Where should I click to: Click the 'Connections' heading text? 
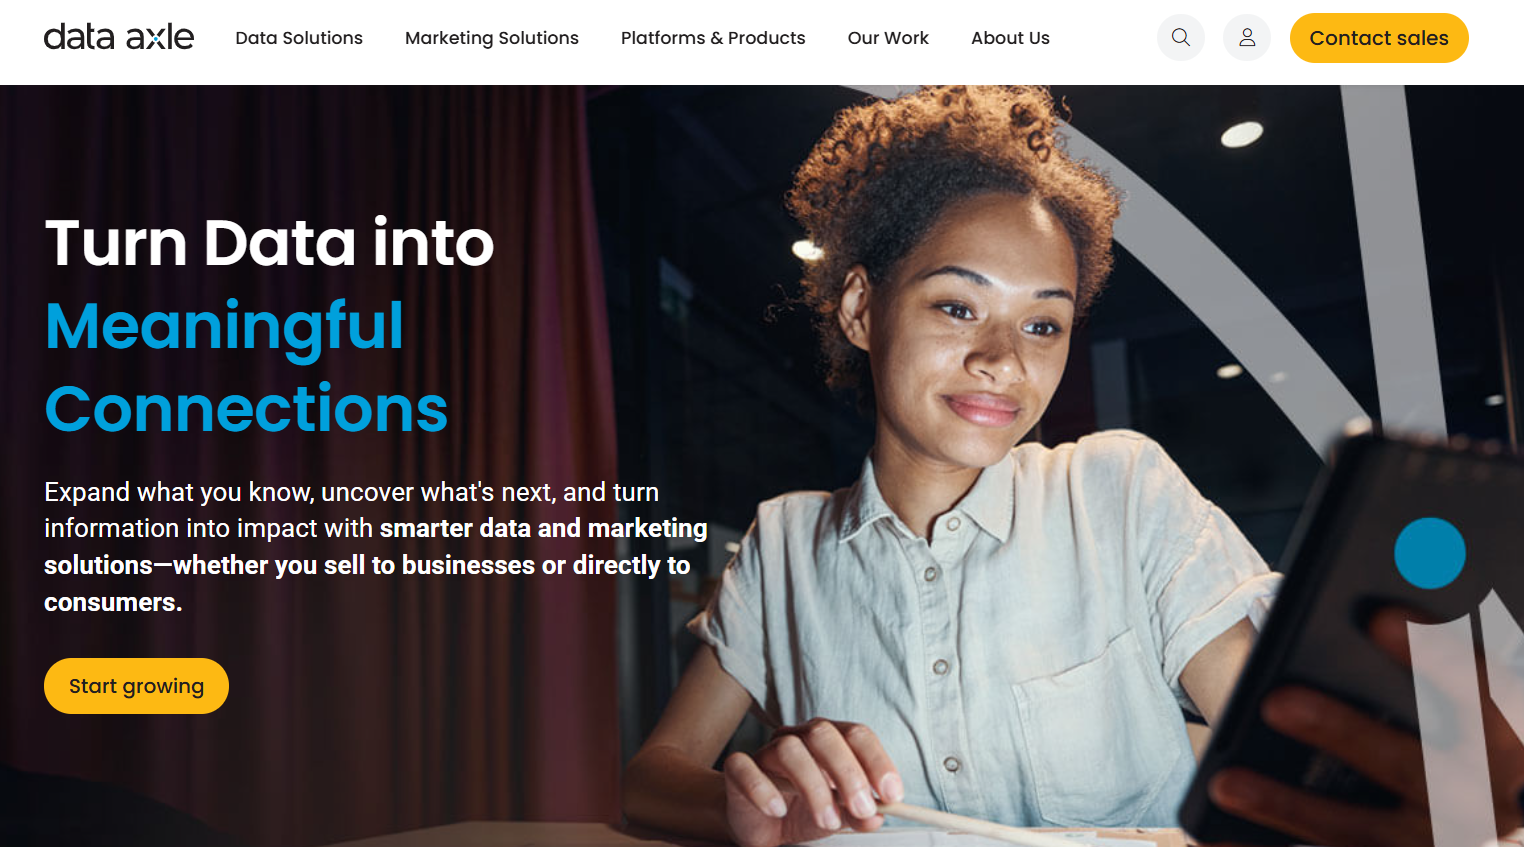pos(246,409)
